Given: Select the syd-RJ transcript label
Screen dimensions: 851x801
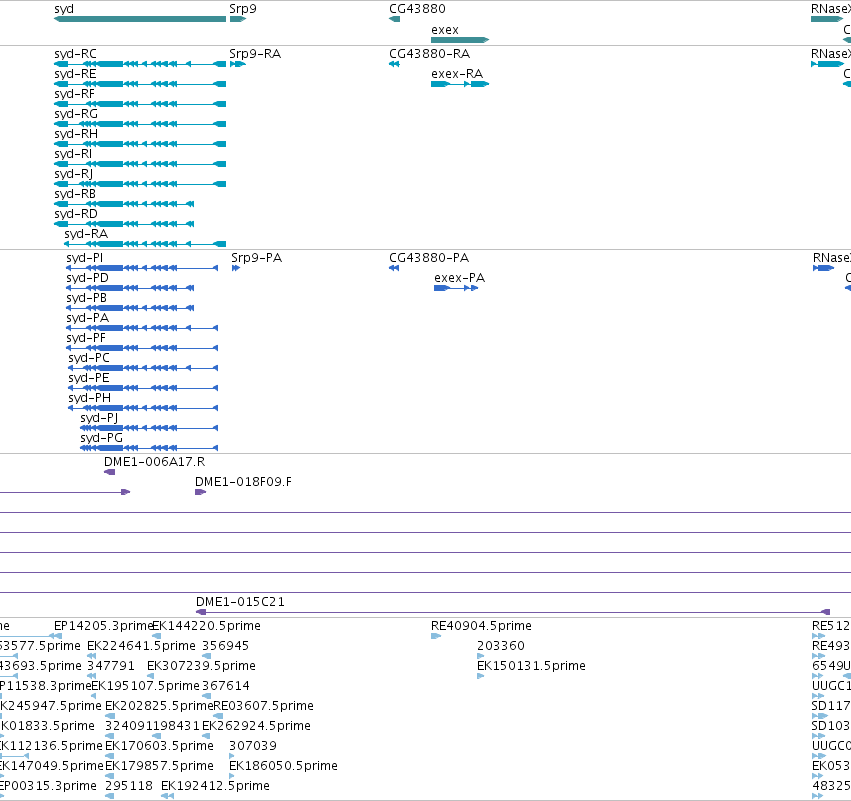Looking at the screenshot, I should (73, 174).
